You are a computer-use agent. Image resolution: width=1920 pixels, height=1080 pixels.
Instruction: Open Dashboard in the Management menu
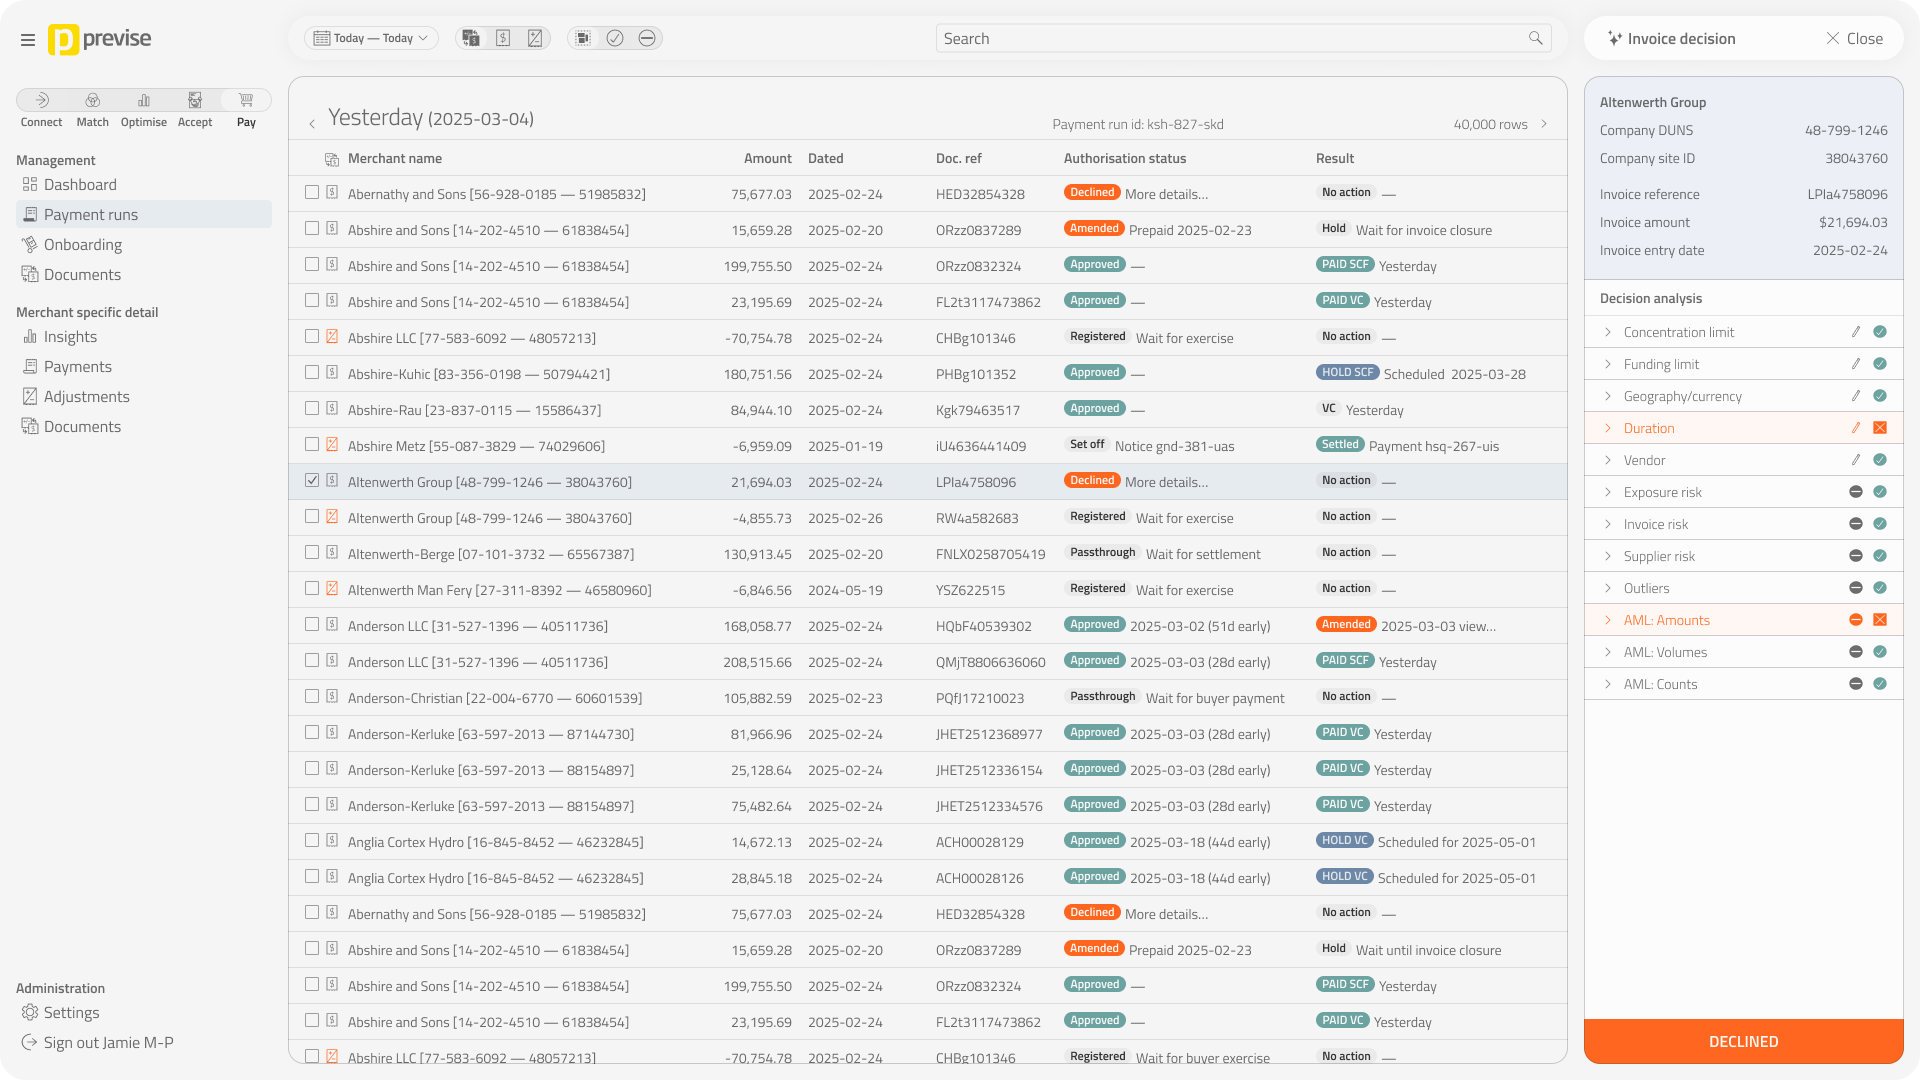coord(80,185)
